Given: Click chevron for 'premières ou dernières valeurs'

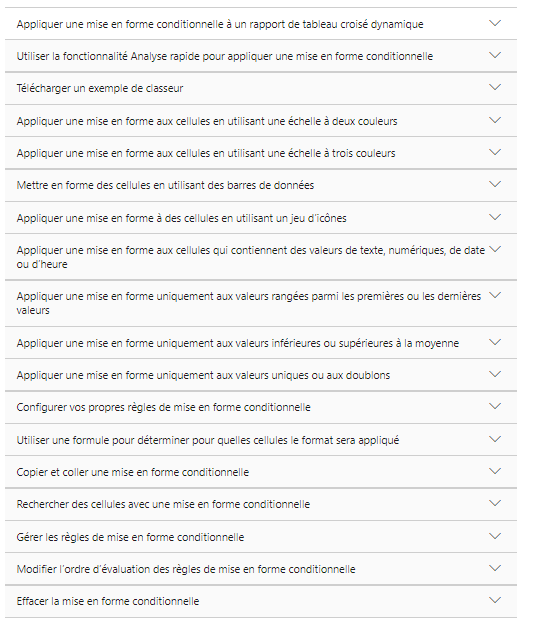Looking at the screenshot, I should (495, 296).
